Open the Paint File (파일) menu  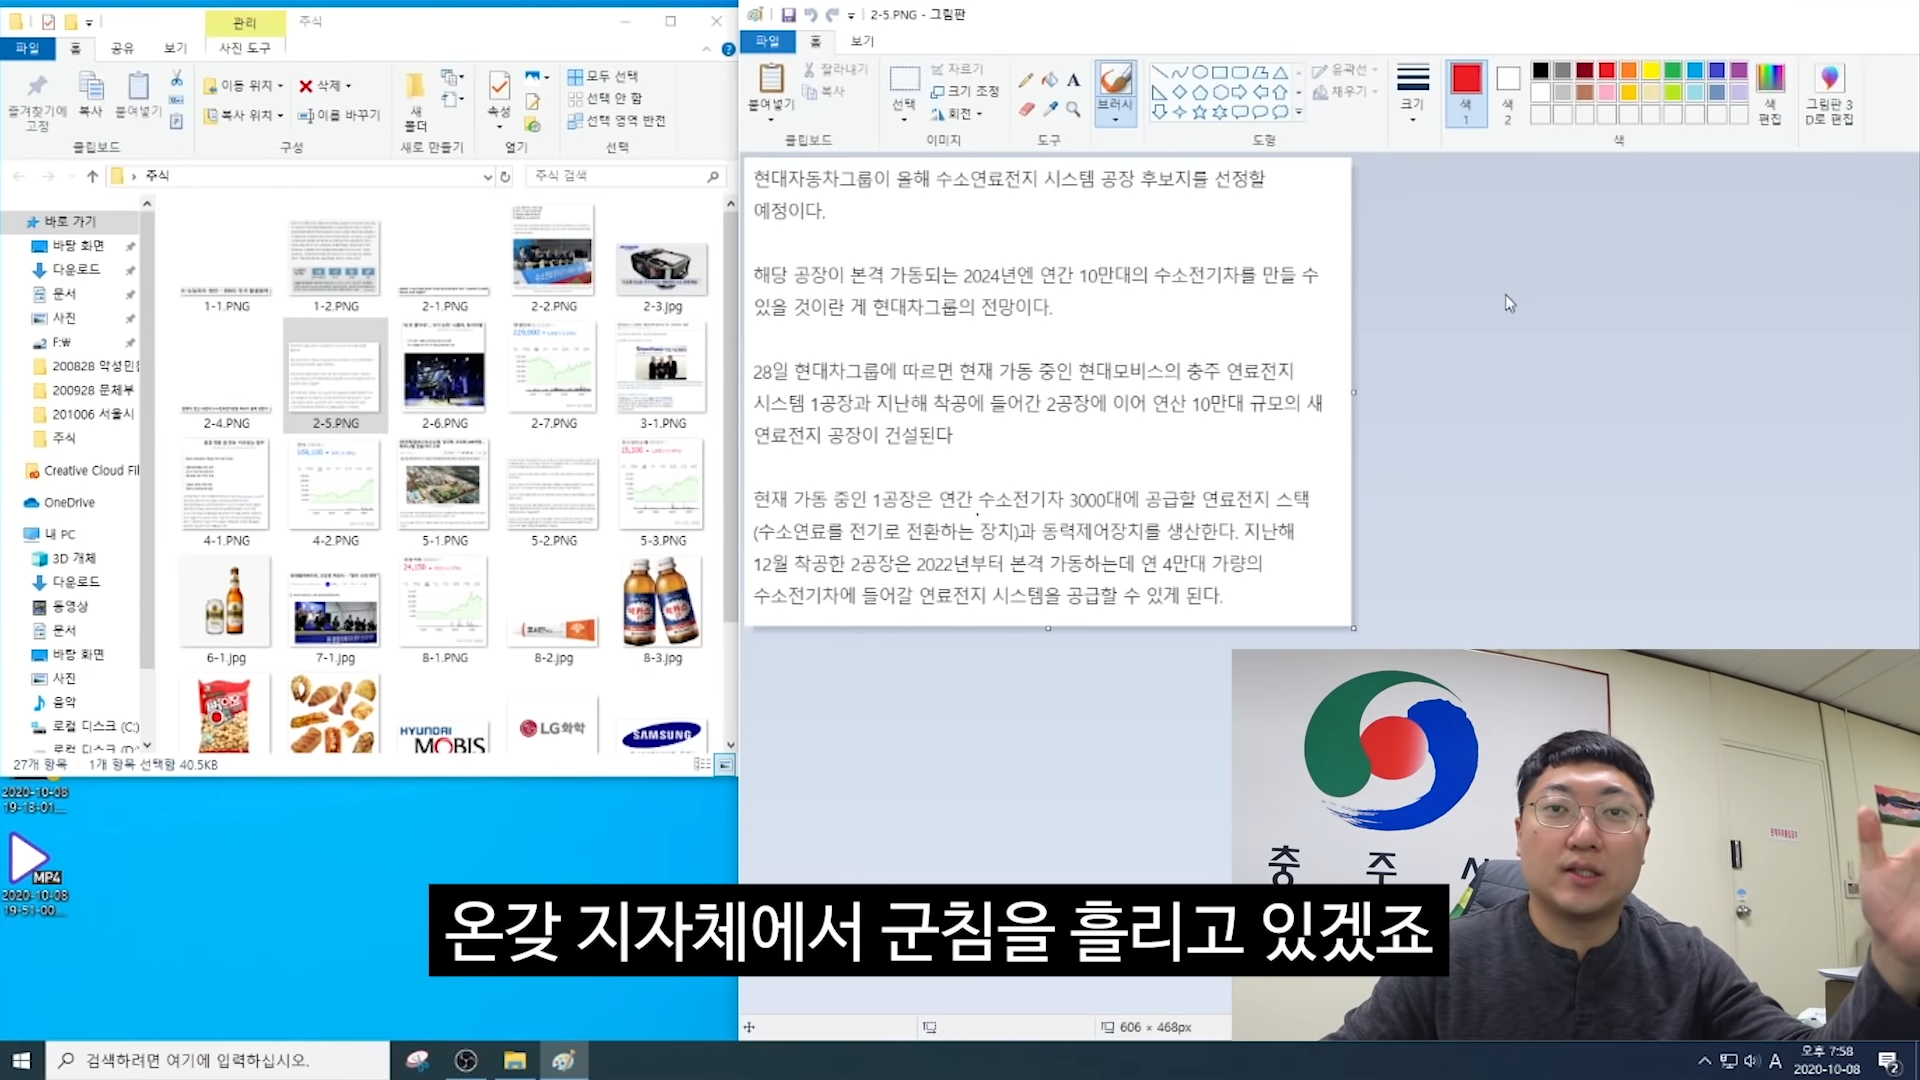coord(767,41)
